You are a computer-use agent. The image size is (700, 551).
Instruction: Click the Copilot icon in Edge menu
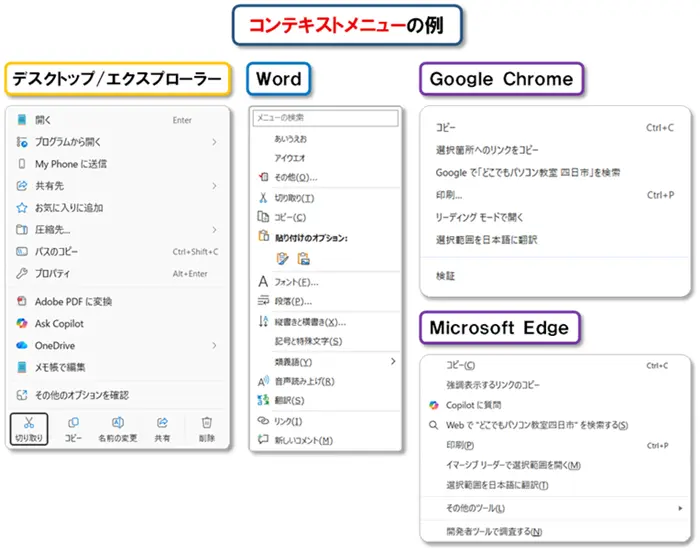pos(434,405)
